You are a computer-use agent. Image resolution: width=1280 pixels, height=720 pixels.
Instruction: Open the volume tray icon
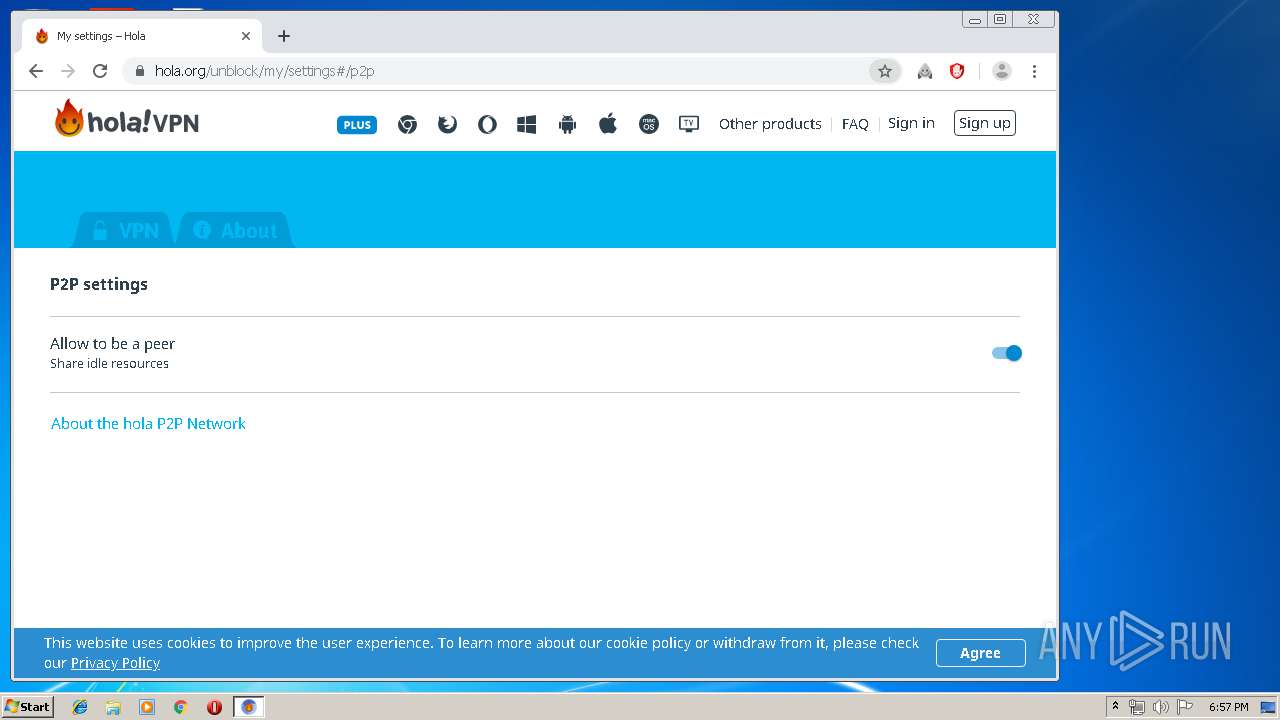click(x=1160, y=707)
